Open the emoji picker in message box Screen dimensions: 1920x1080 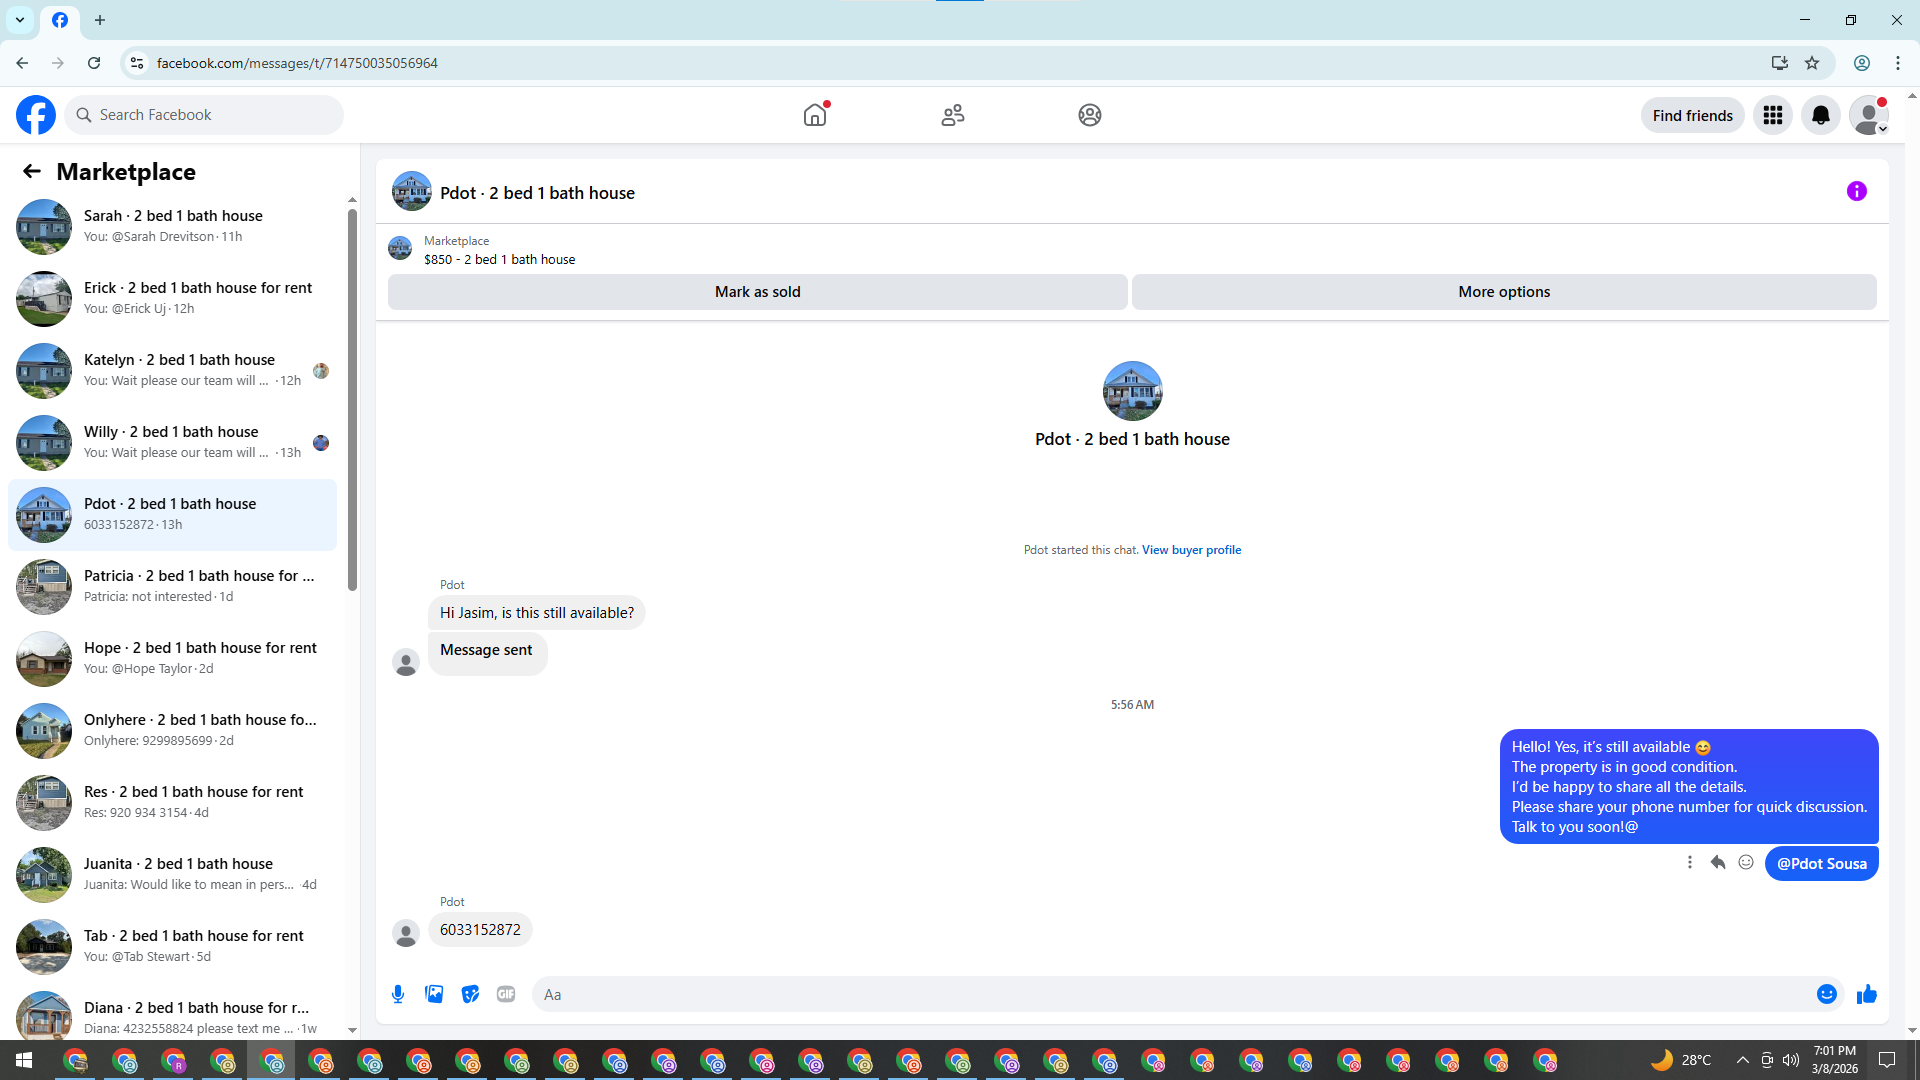(1826, 994)
